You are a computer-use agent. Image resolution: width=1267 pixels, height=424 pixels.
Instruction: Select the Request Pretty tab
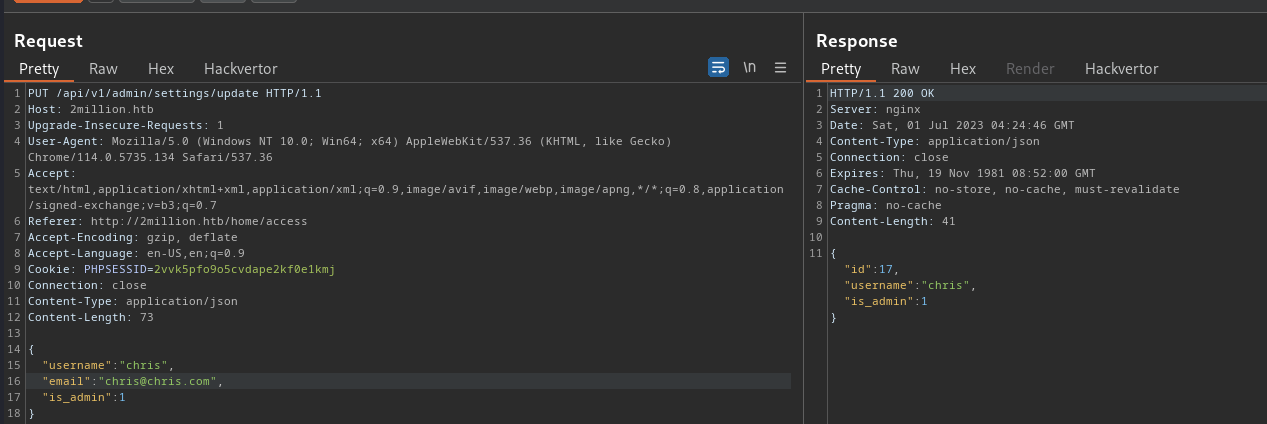tap(38, 69)
